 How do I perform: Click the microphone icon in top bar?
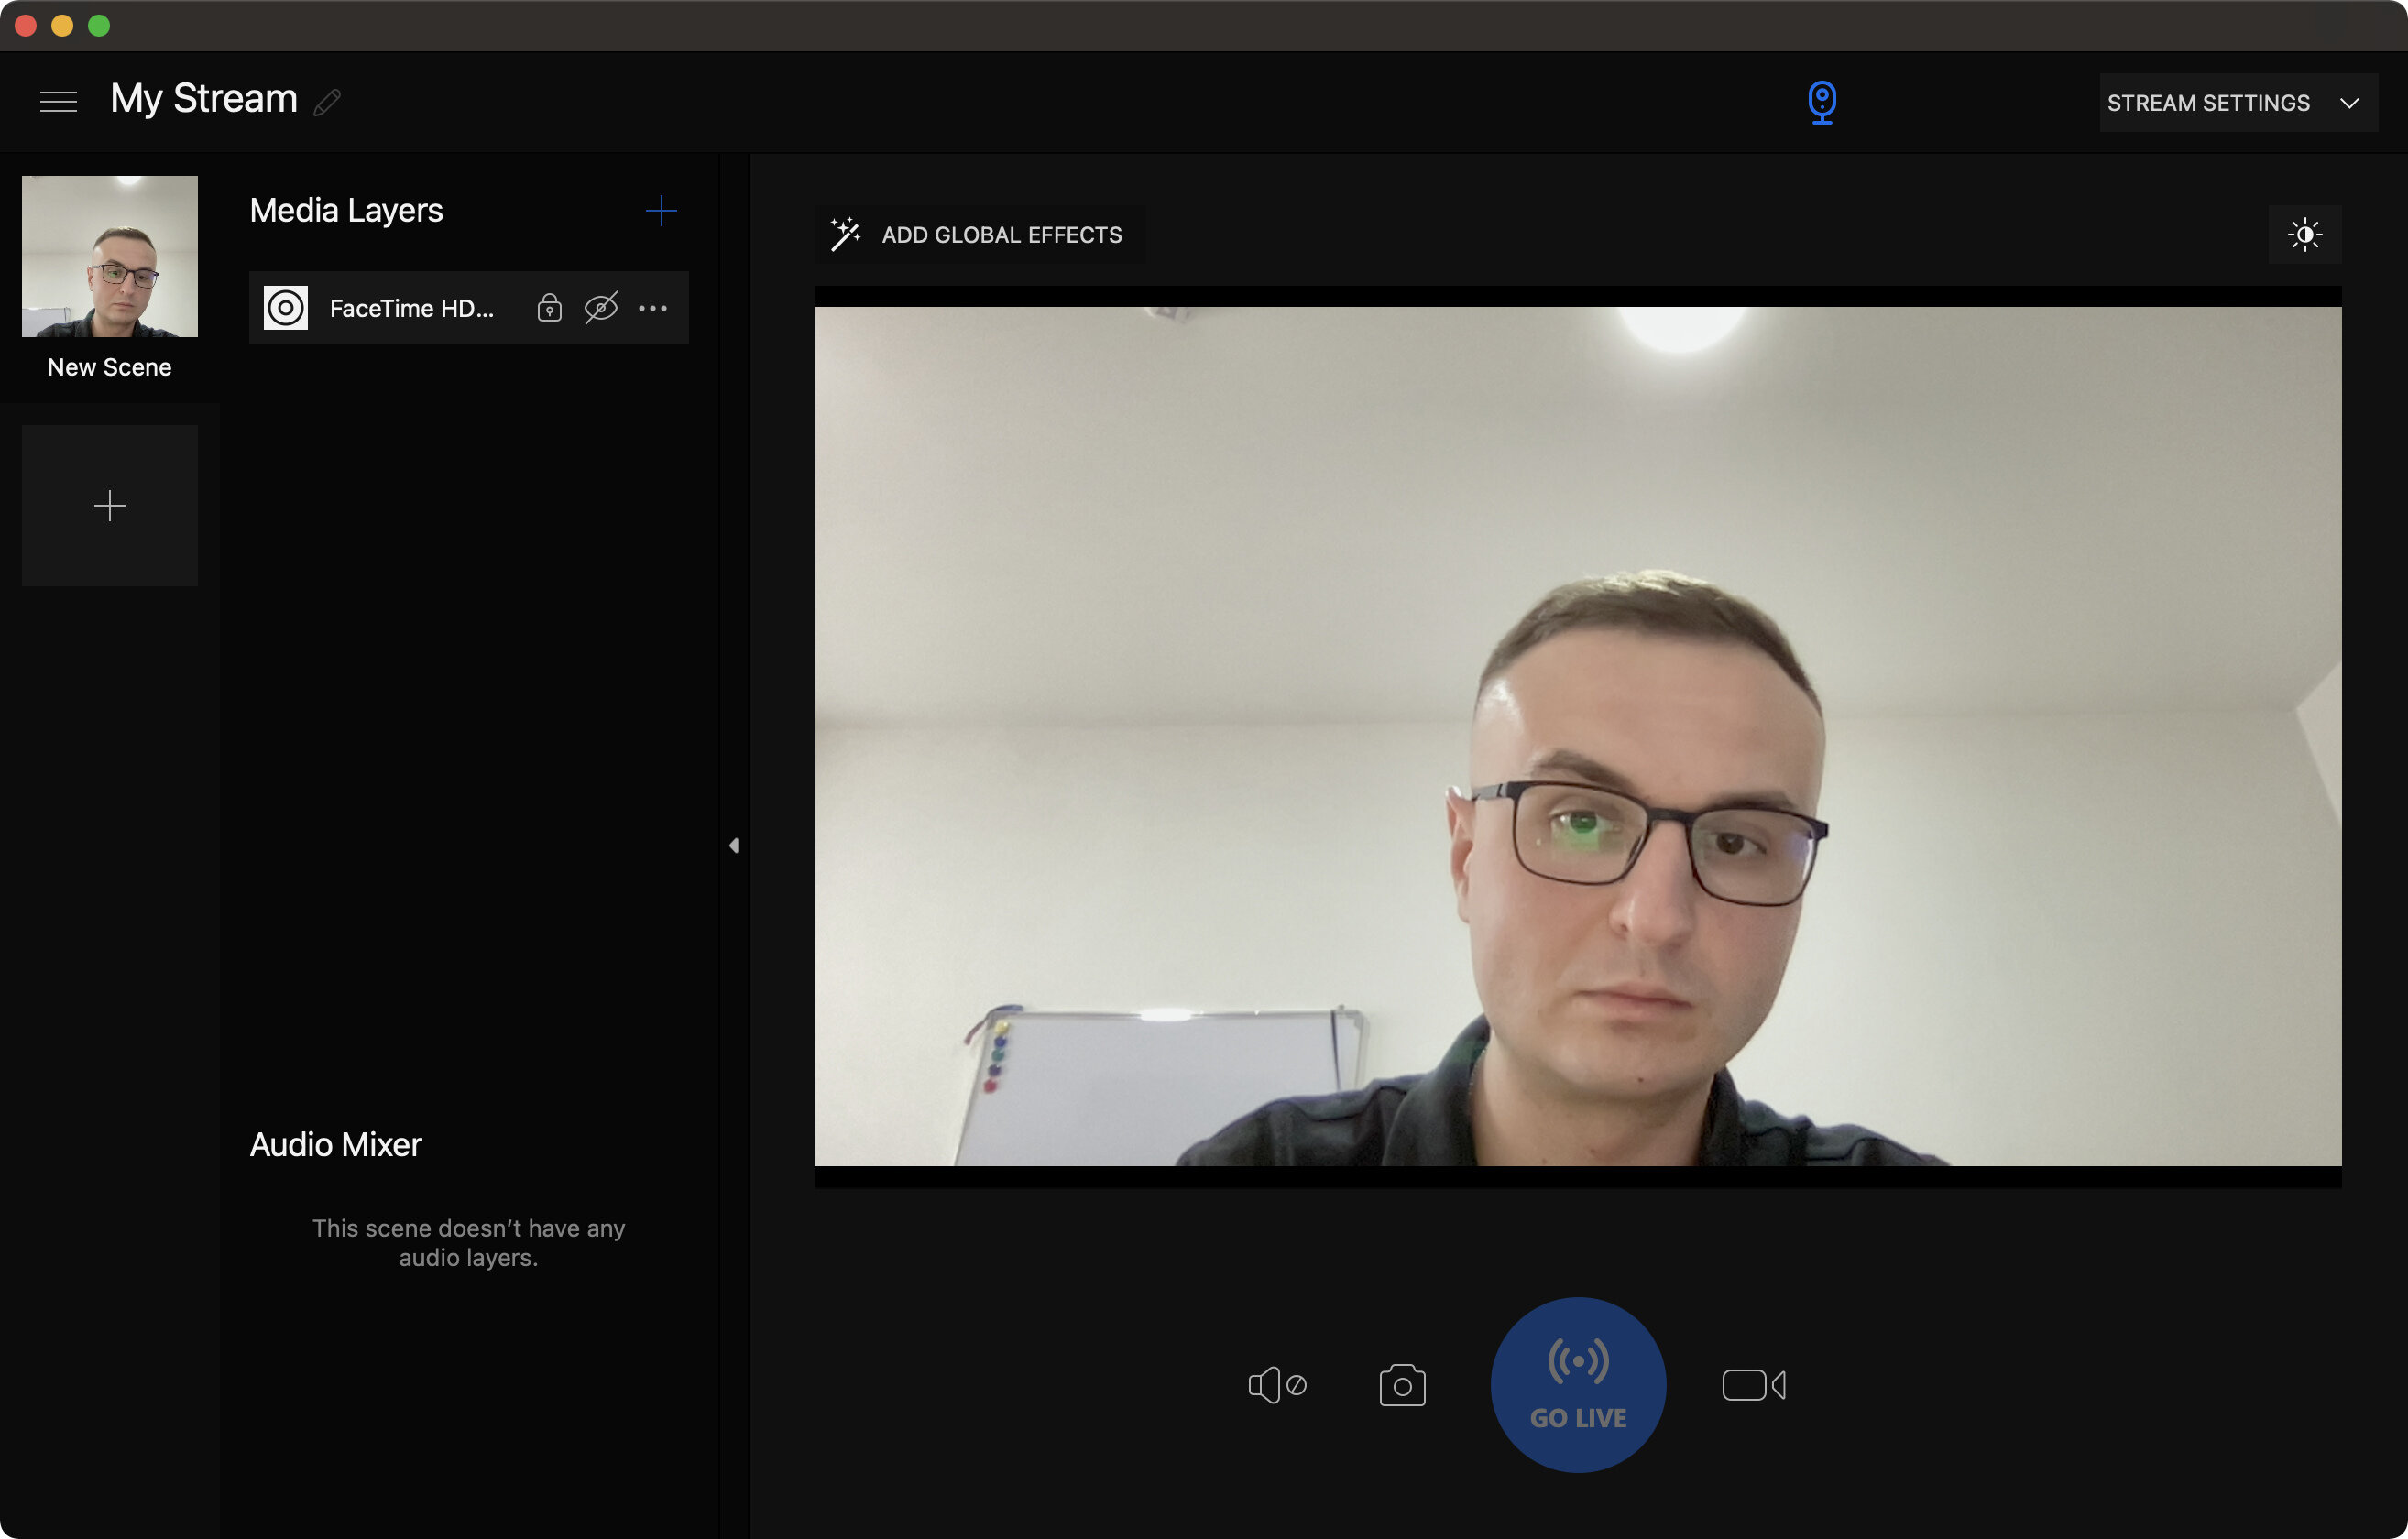click(x=1820, y=100)
